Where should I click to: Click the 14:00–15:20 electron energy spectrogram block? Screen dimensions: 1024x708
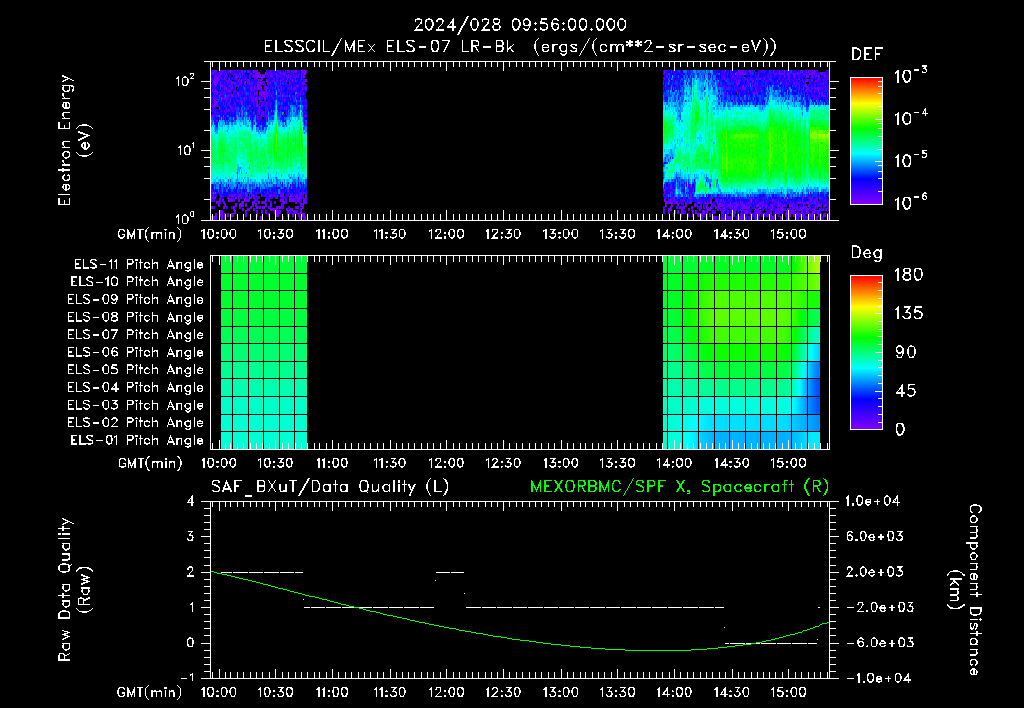[x=746, y=144]
